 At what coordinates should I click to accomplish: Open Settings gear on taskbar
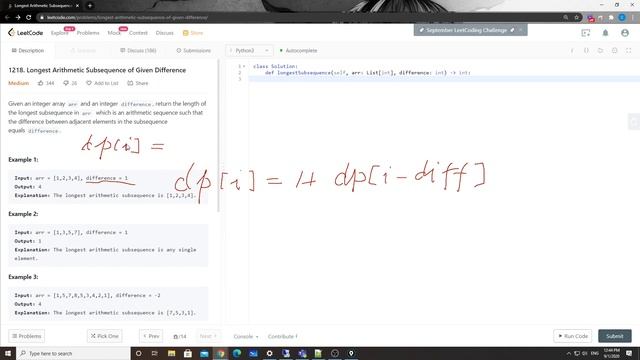tap(269, 353)
